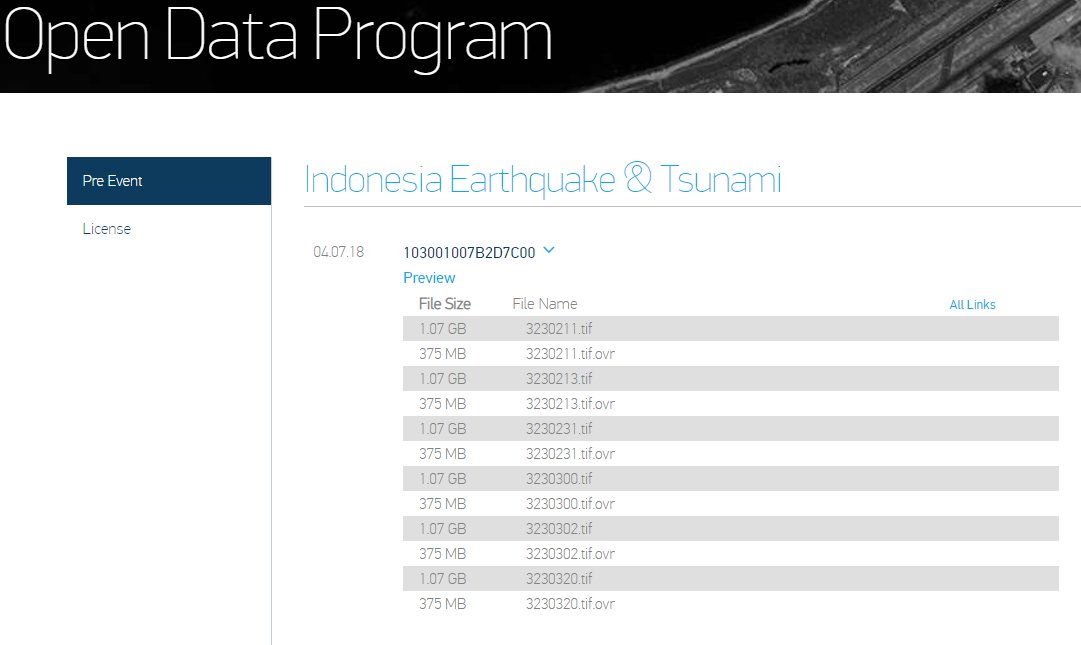Open the Preview for this image strip
This screenshot has height=645, width=1081.
(429, 278)
